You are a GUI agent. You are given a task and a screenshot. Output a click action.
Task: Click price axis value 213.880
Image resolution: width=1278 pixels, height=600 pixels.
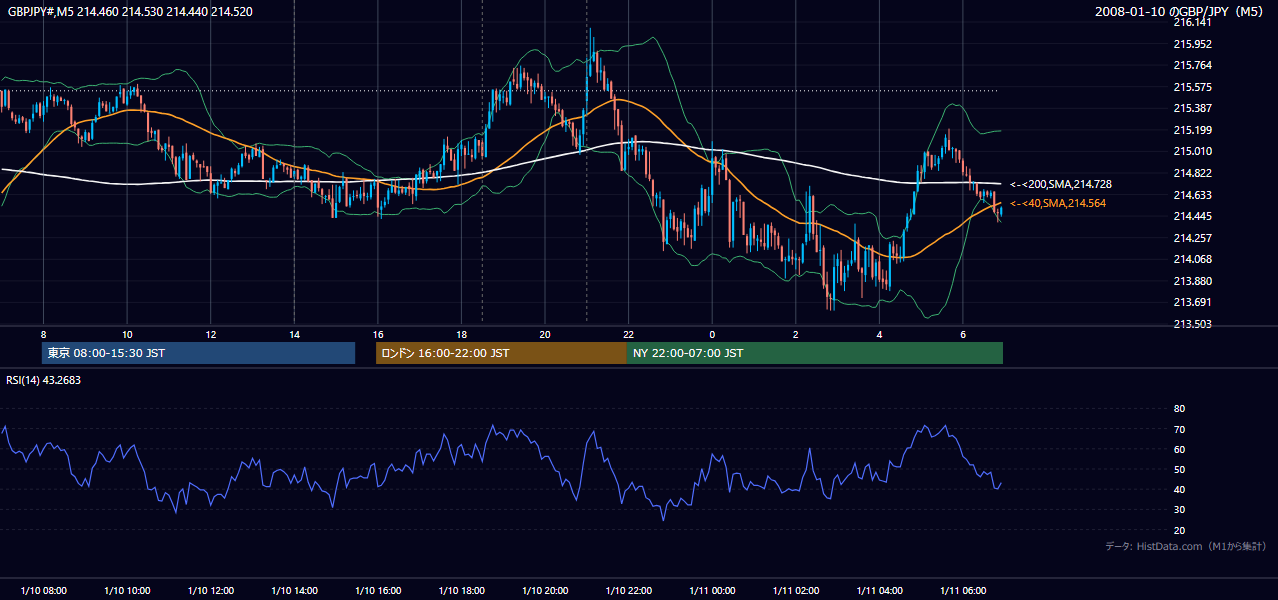click(x=1192, y=281)
